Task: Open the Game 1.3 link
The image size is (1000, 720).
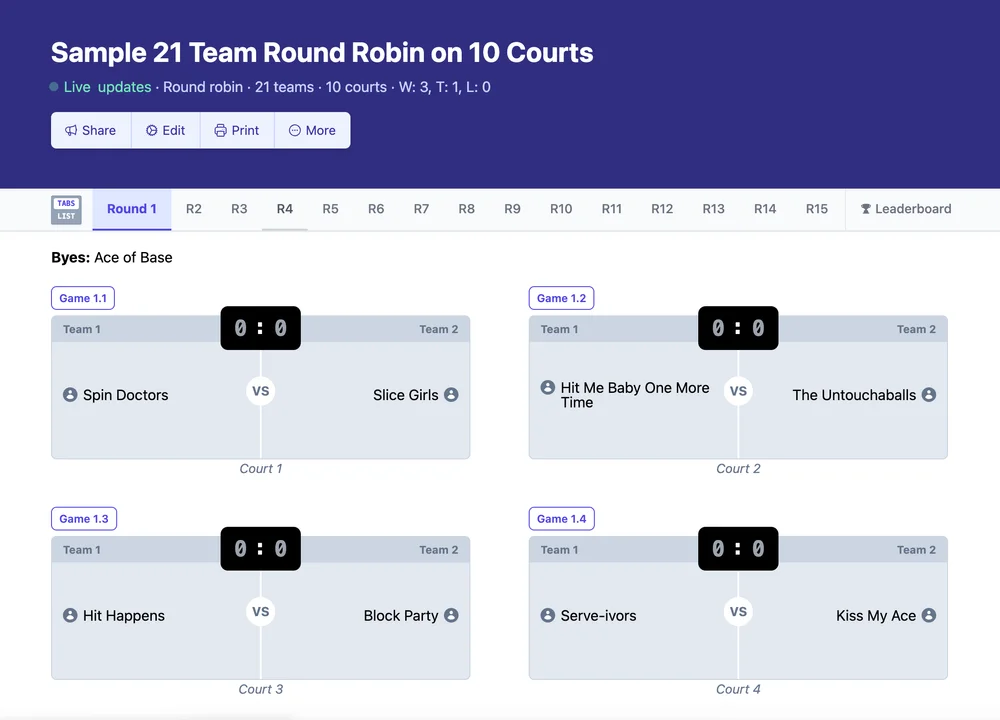Action: click(x=84, y=518)
